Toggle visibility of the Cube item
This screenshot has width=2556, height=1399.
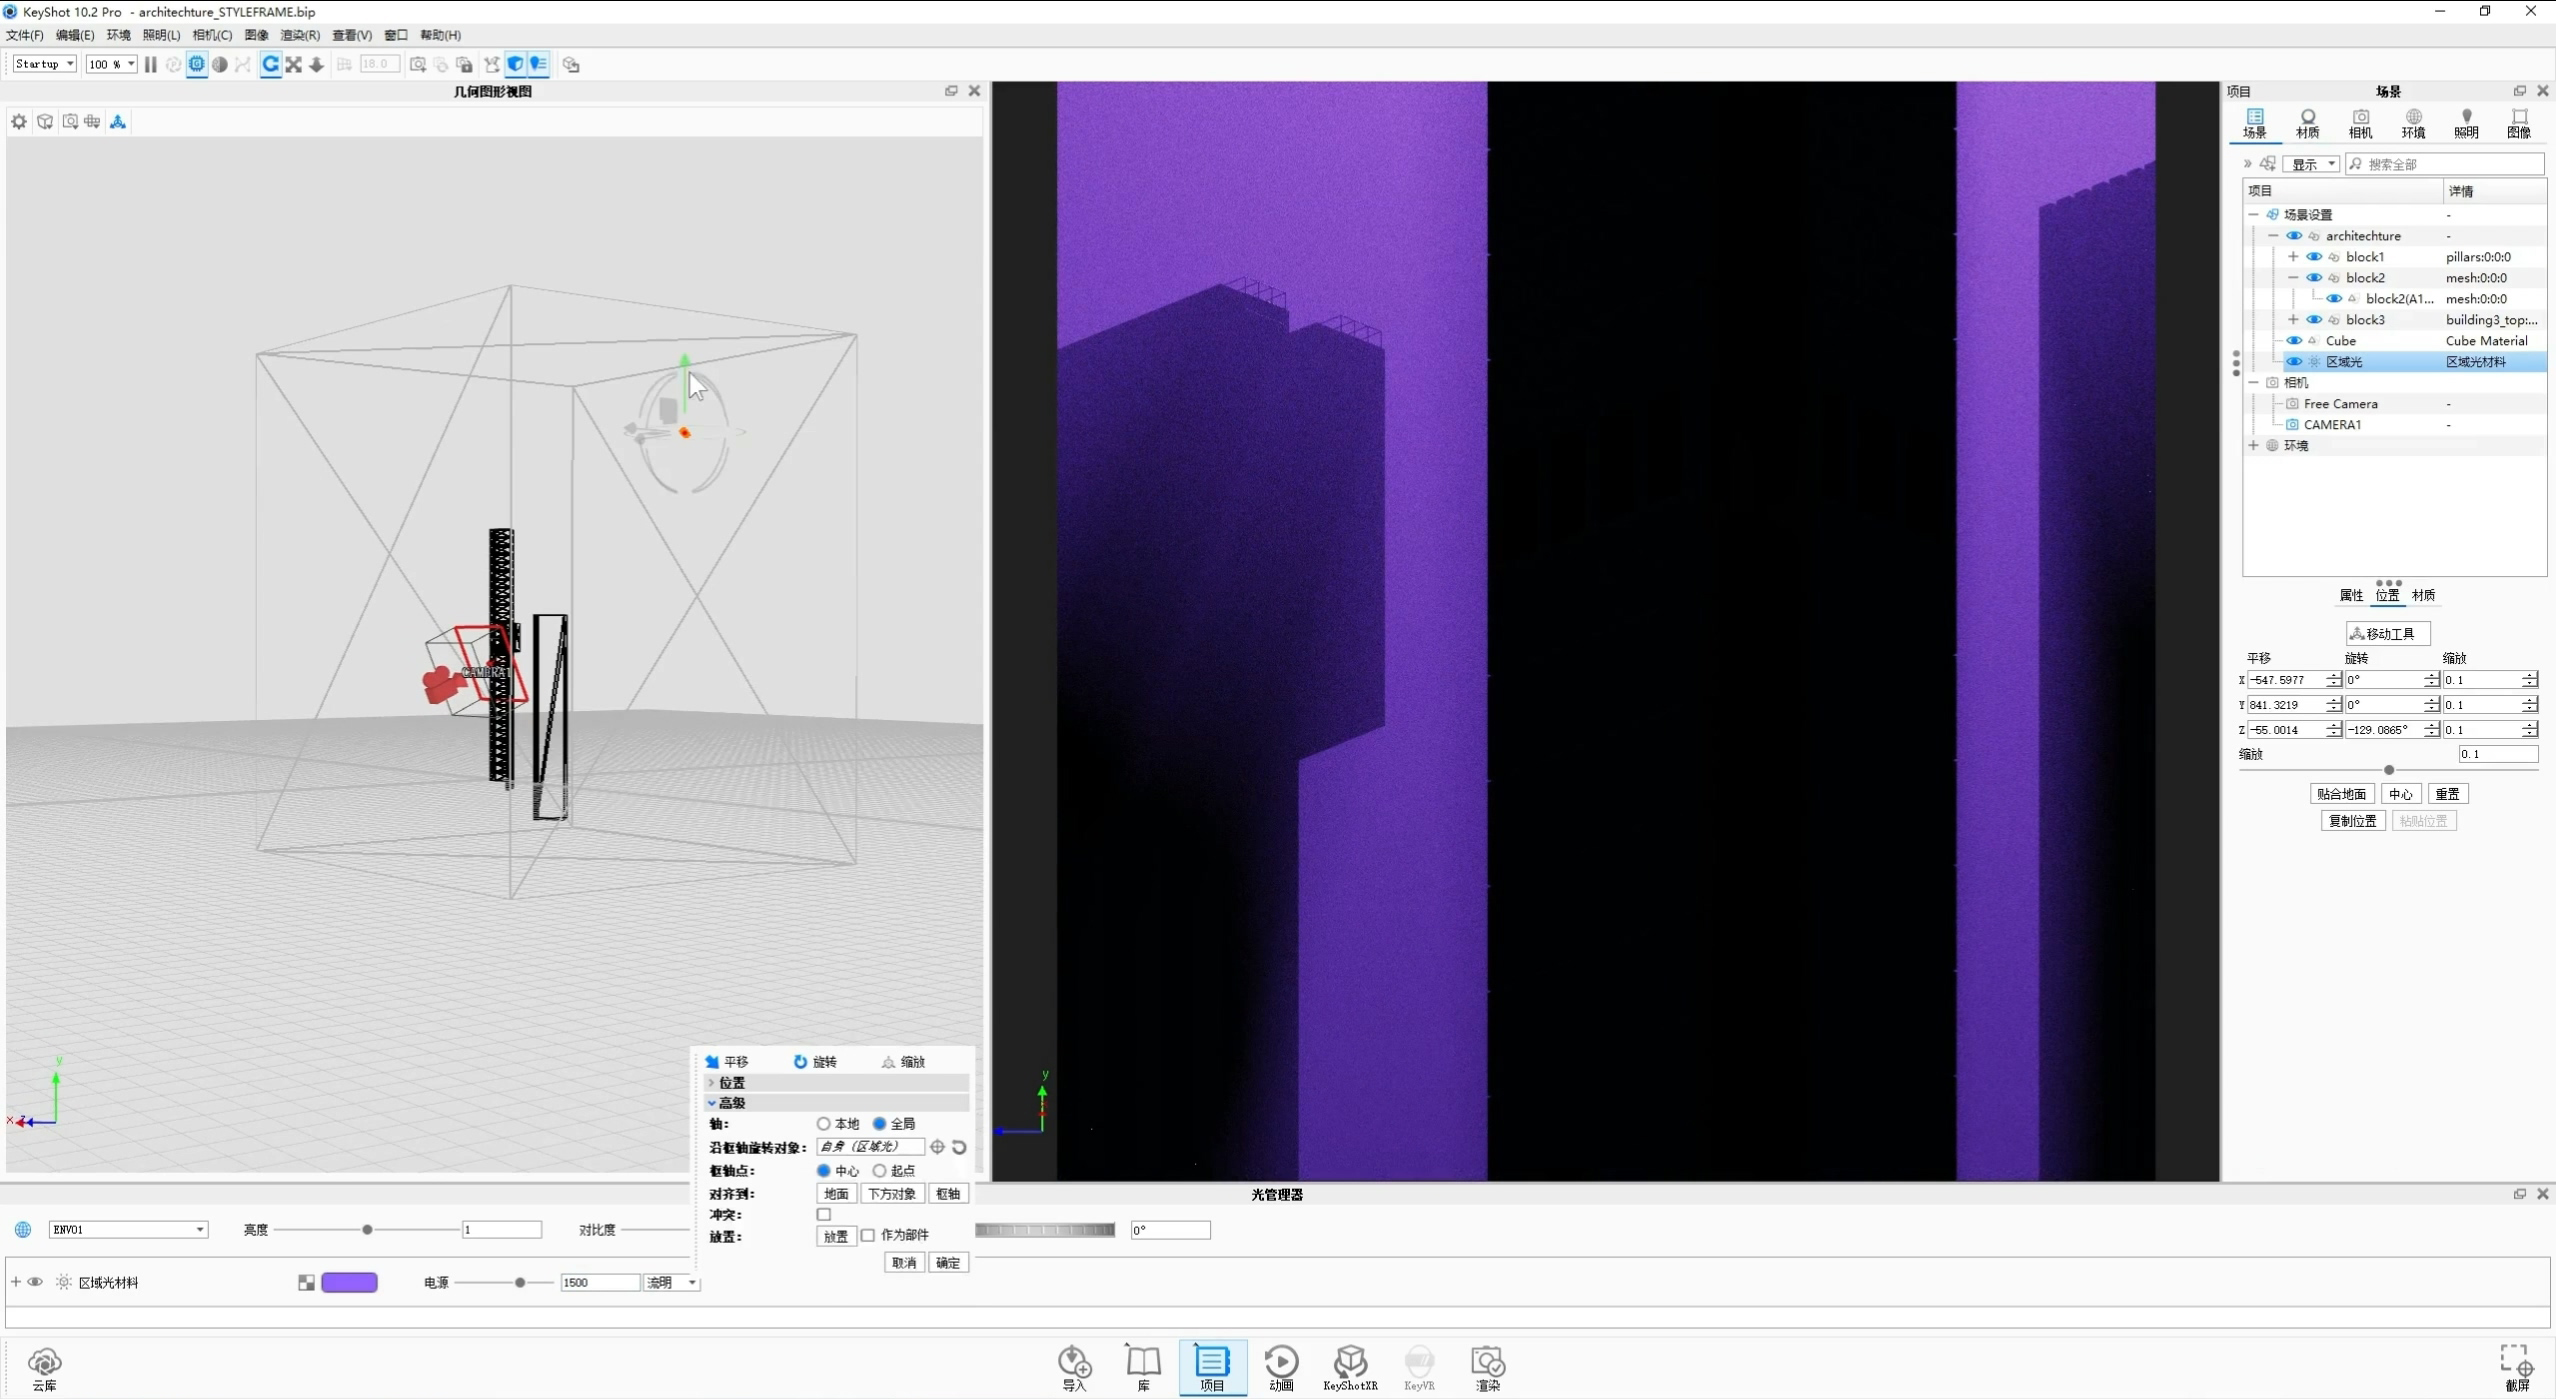point(2294,340)
